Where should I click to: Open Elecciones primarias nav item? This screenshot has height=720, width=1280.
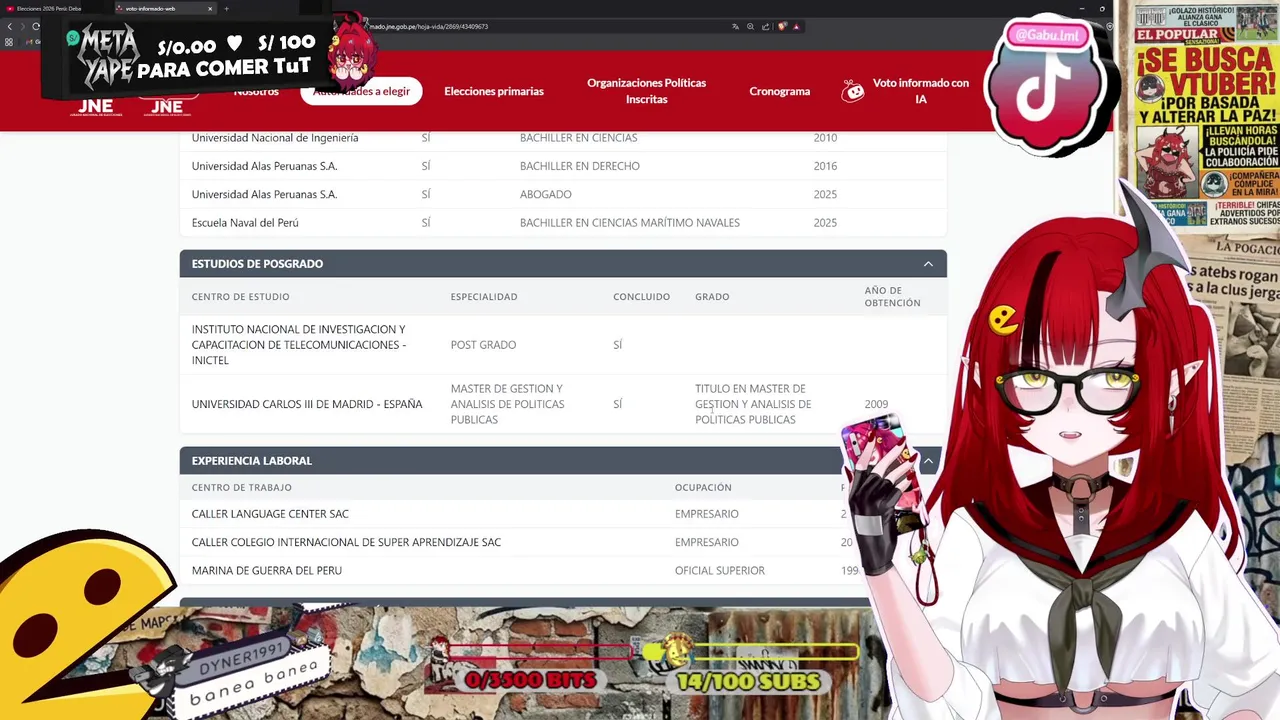click(x=494, y=91)
